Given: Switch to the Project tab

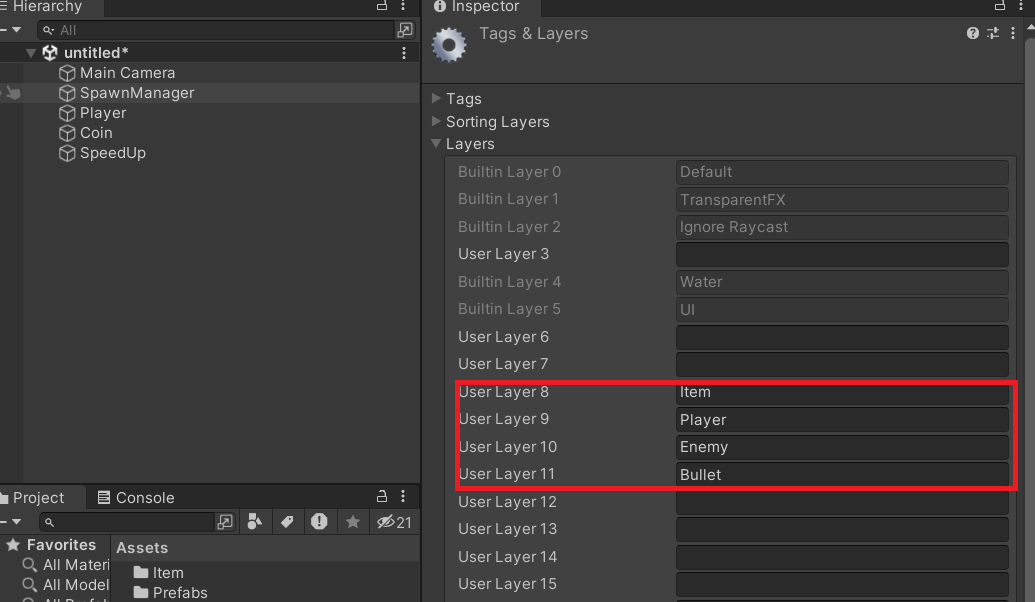Looking at the screenshot, I should tap(39, 497).
